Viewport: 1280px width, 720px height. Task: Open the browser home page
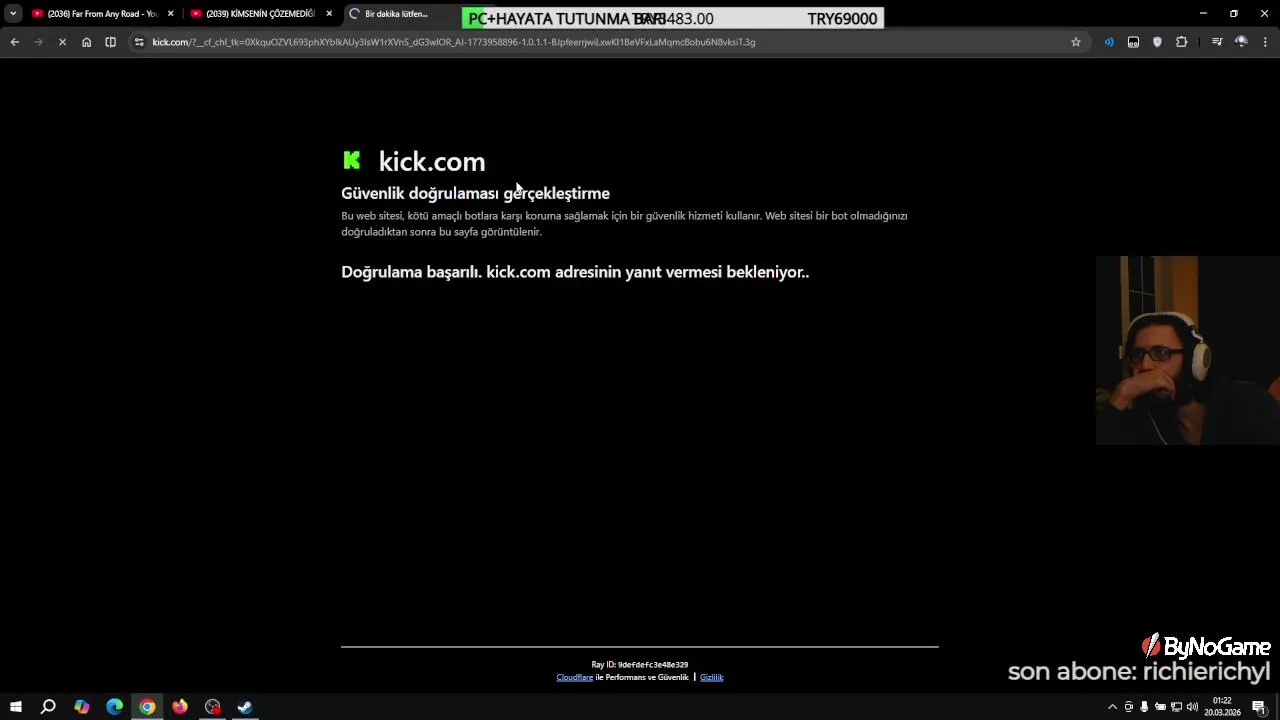click(86, 42)
